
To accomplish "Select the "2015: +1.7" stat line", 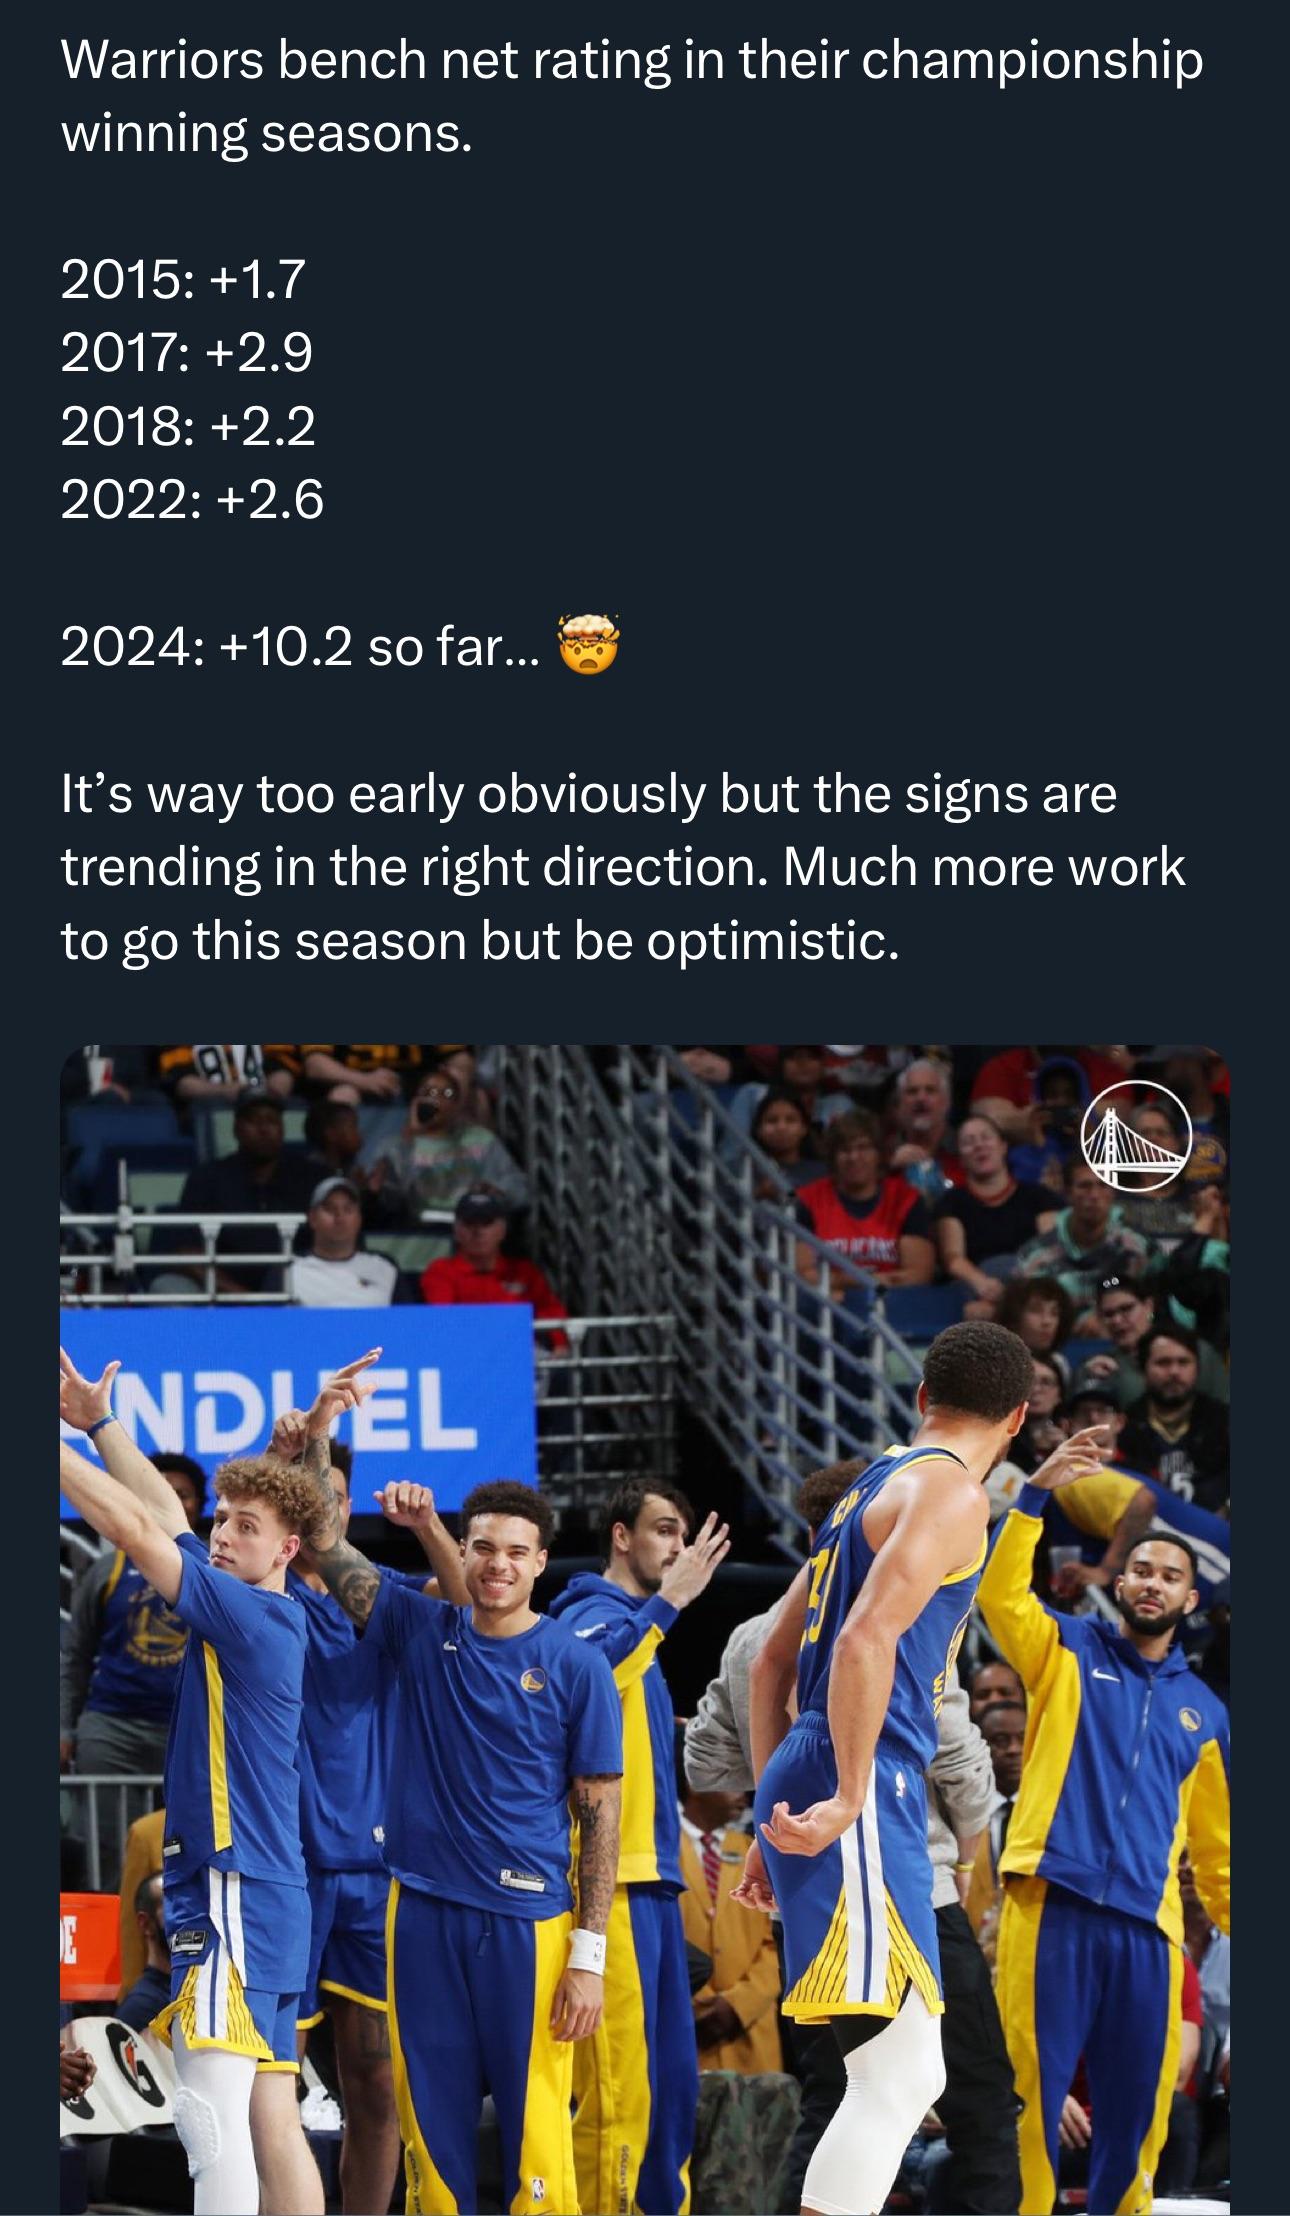I will pos(183,279).
